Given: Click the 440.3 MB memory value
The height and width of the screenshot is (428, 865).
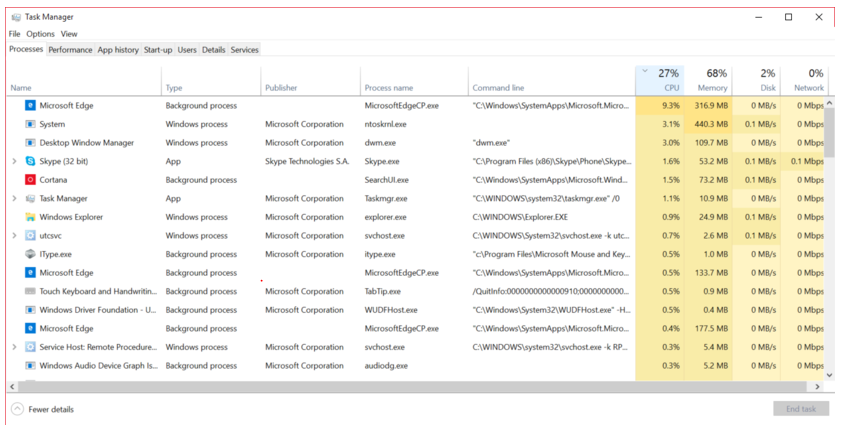Looking at the screenshot, I should pos(711,124).
